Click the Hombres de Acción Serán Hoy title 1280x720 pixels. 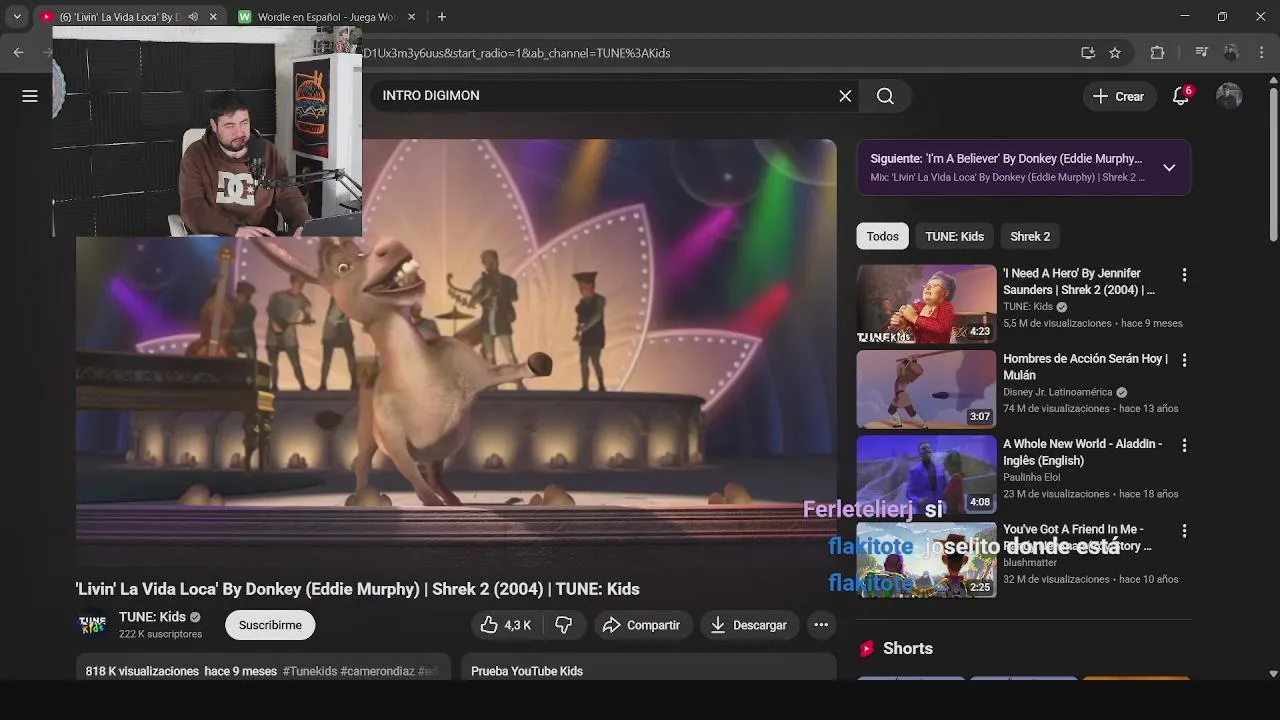[x=1085, y=367]
